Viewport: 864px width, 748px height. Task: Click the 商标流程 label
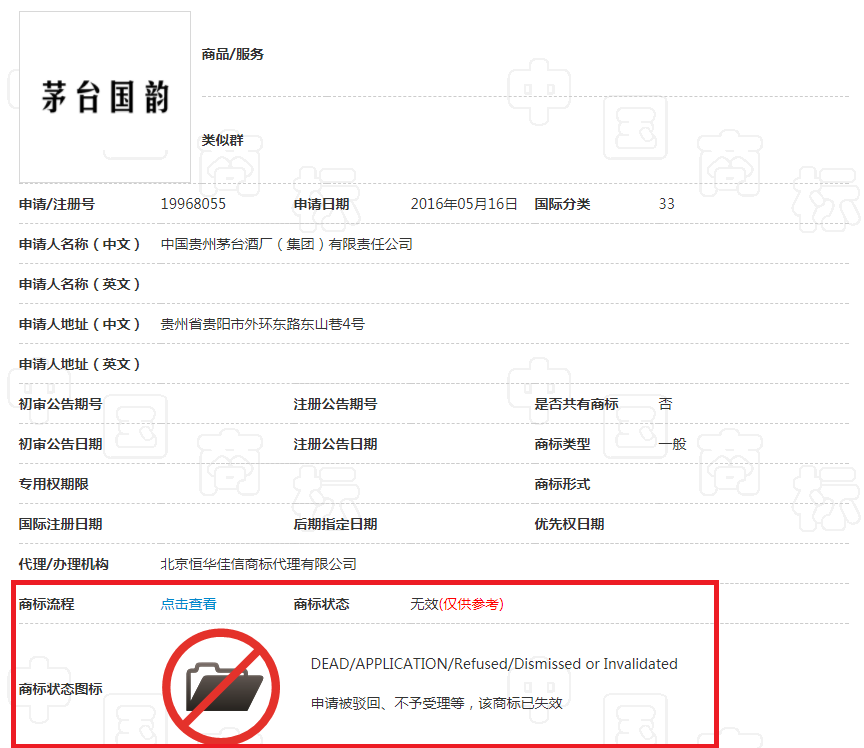pos(46,604)
